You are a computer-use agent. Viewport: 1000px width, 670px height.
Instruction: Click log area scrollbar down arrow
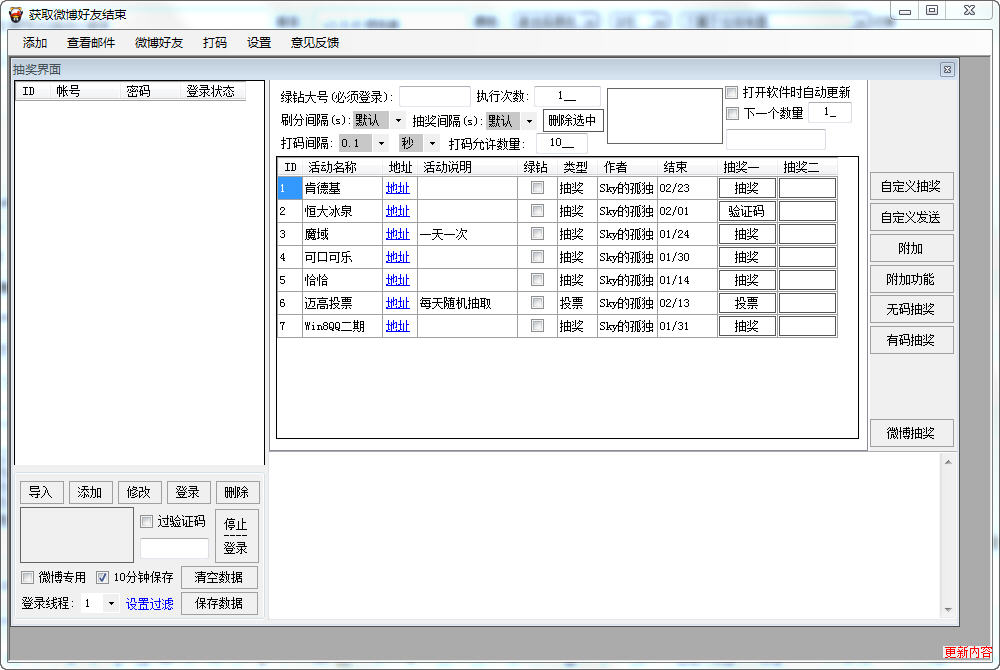(x=948, y=610)
